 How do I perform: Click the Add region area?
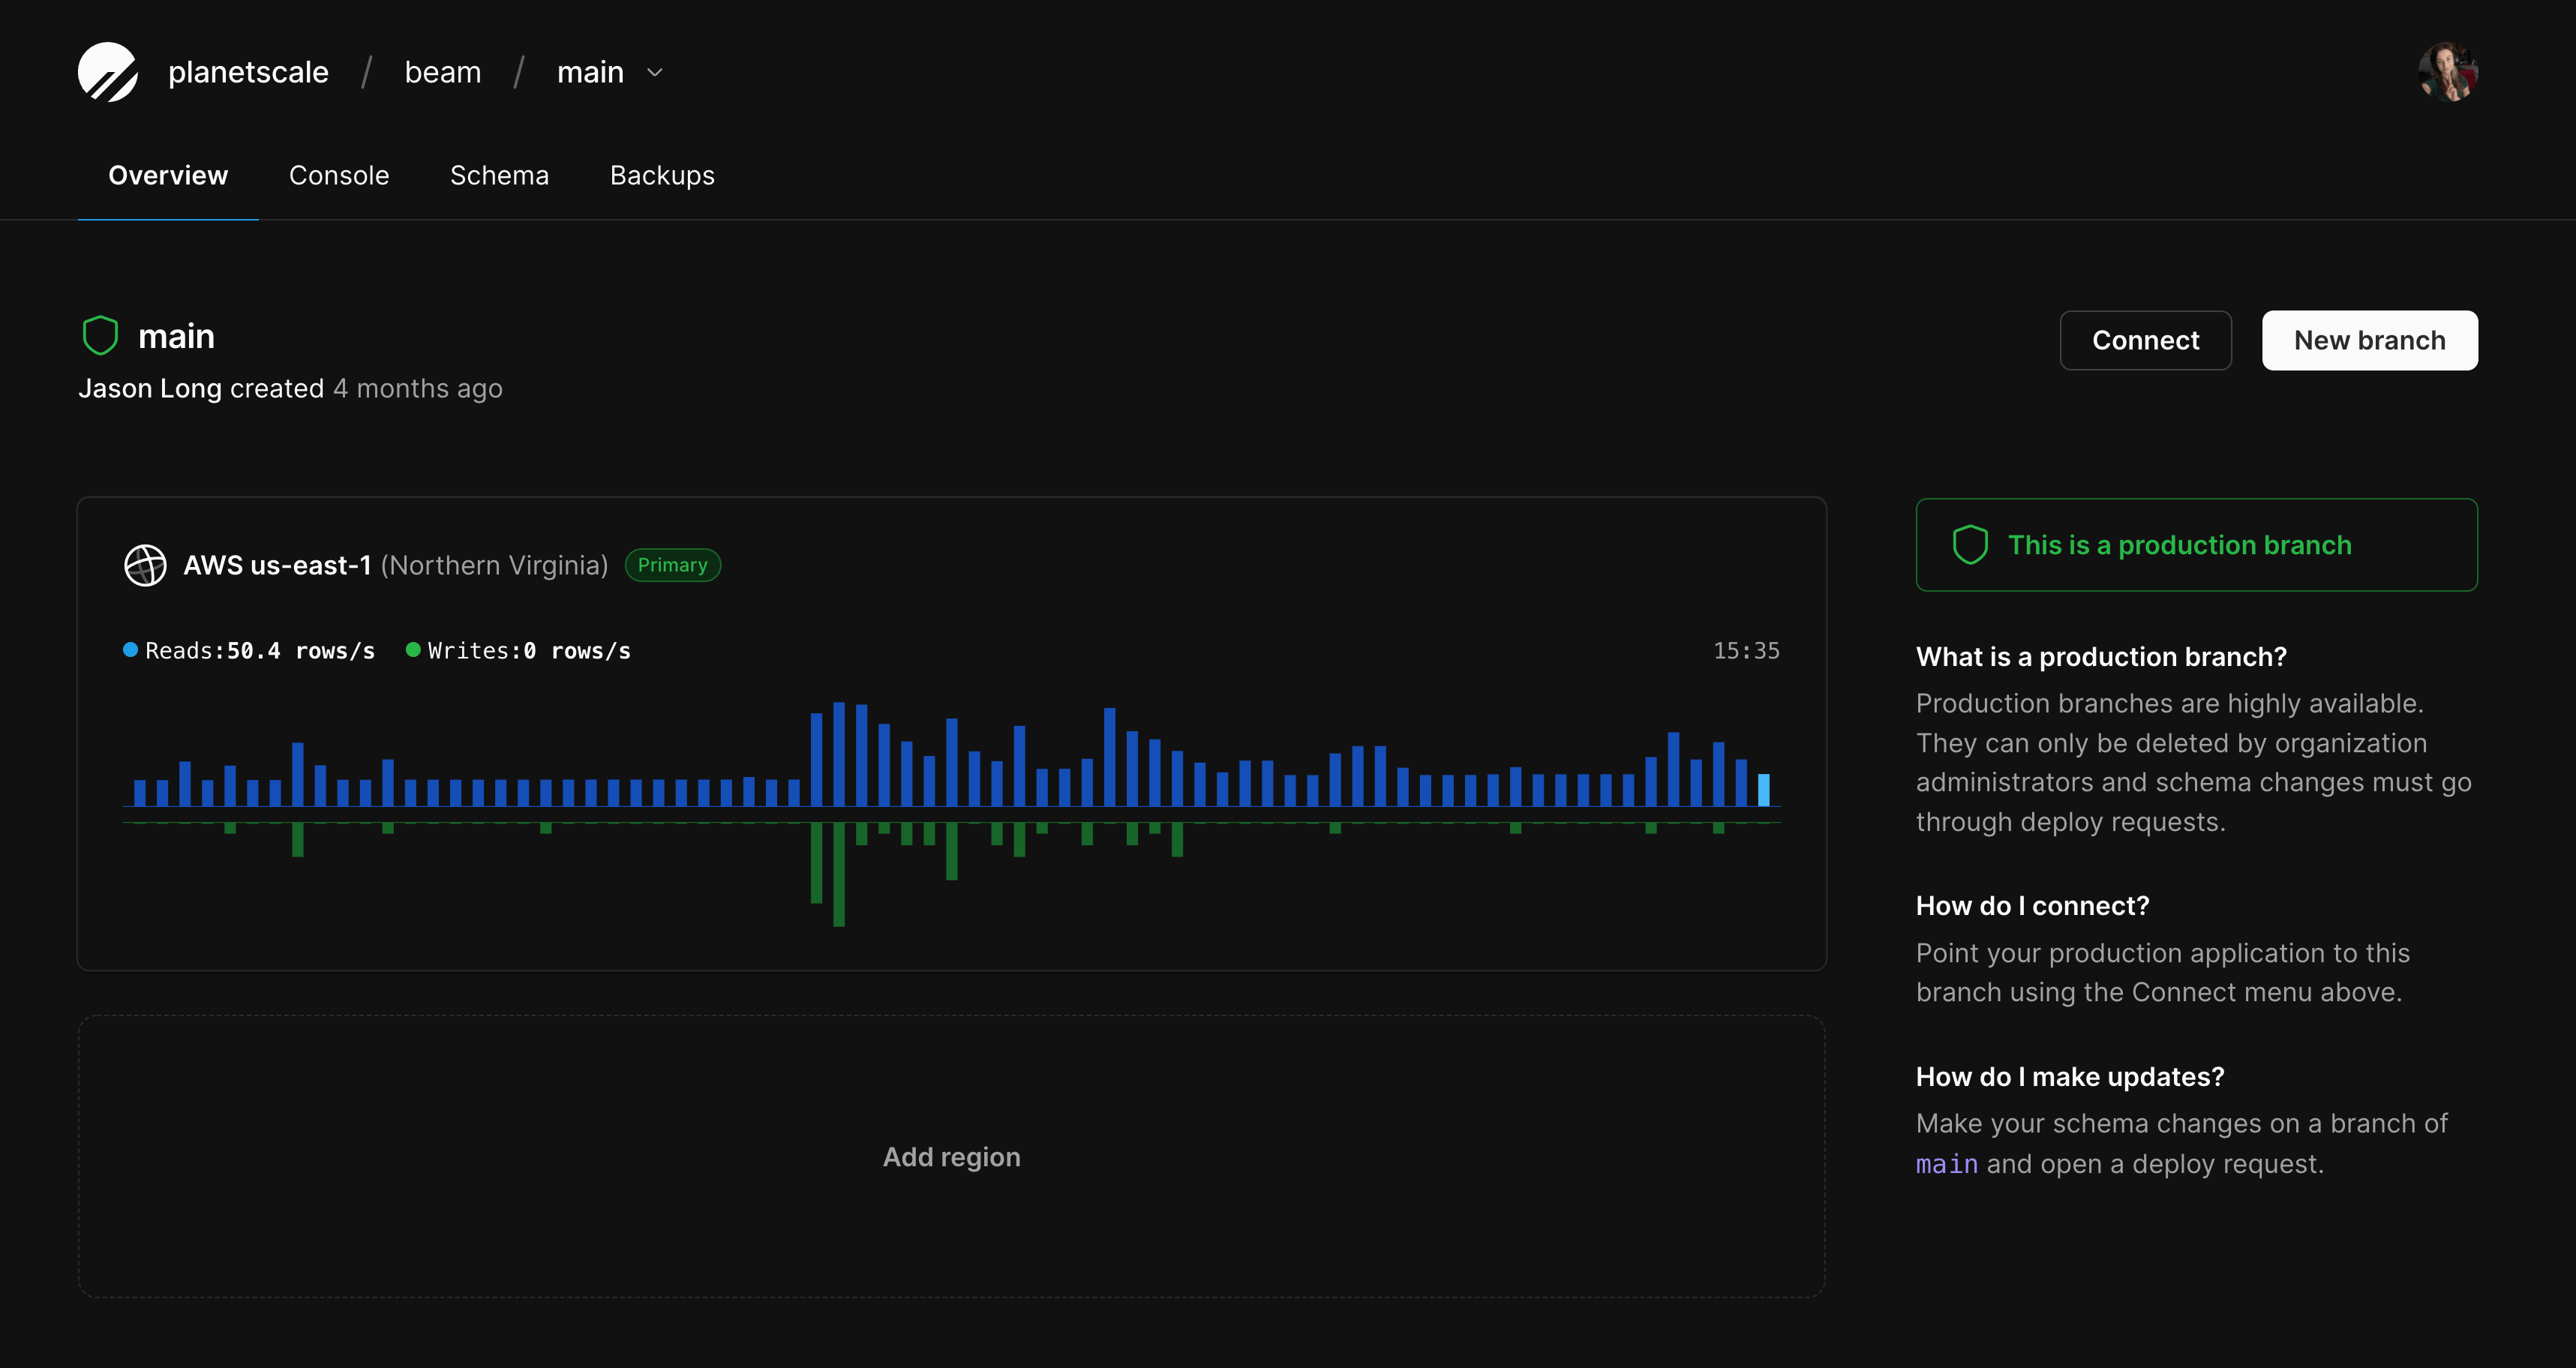tap(952, 1157)
